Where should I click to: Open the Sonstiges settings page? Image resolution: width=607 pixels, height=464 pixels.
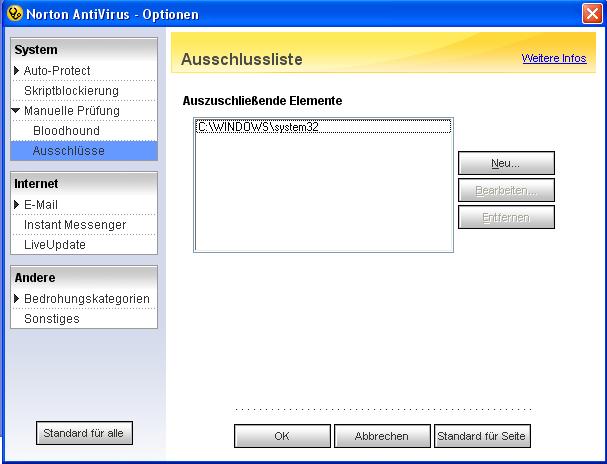52,319
